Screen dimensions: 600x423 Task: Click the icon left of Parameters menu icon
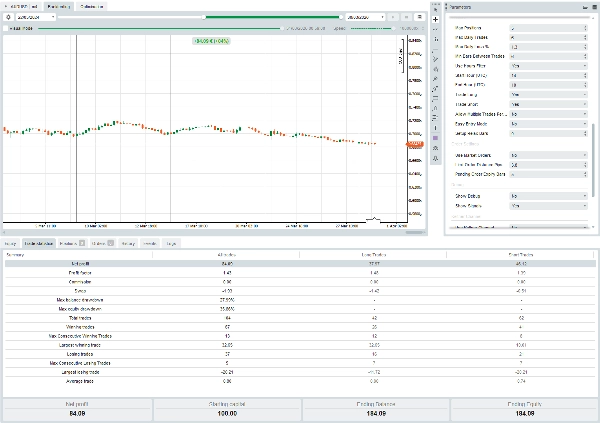[583, 7]
